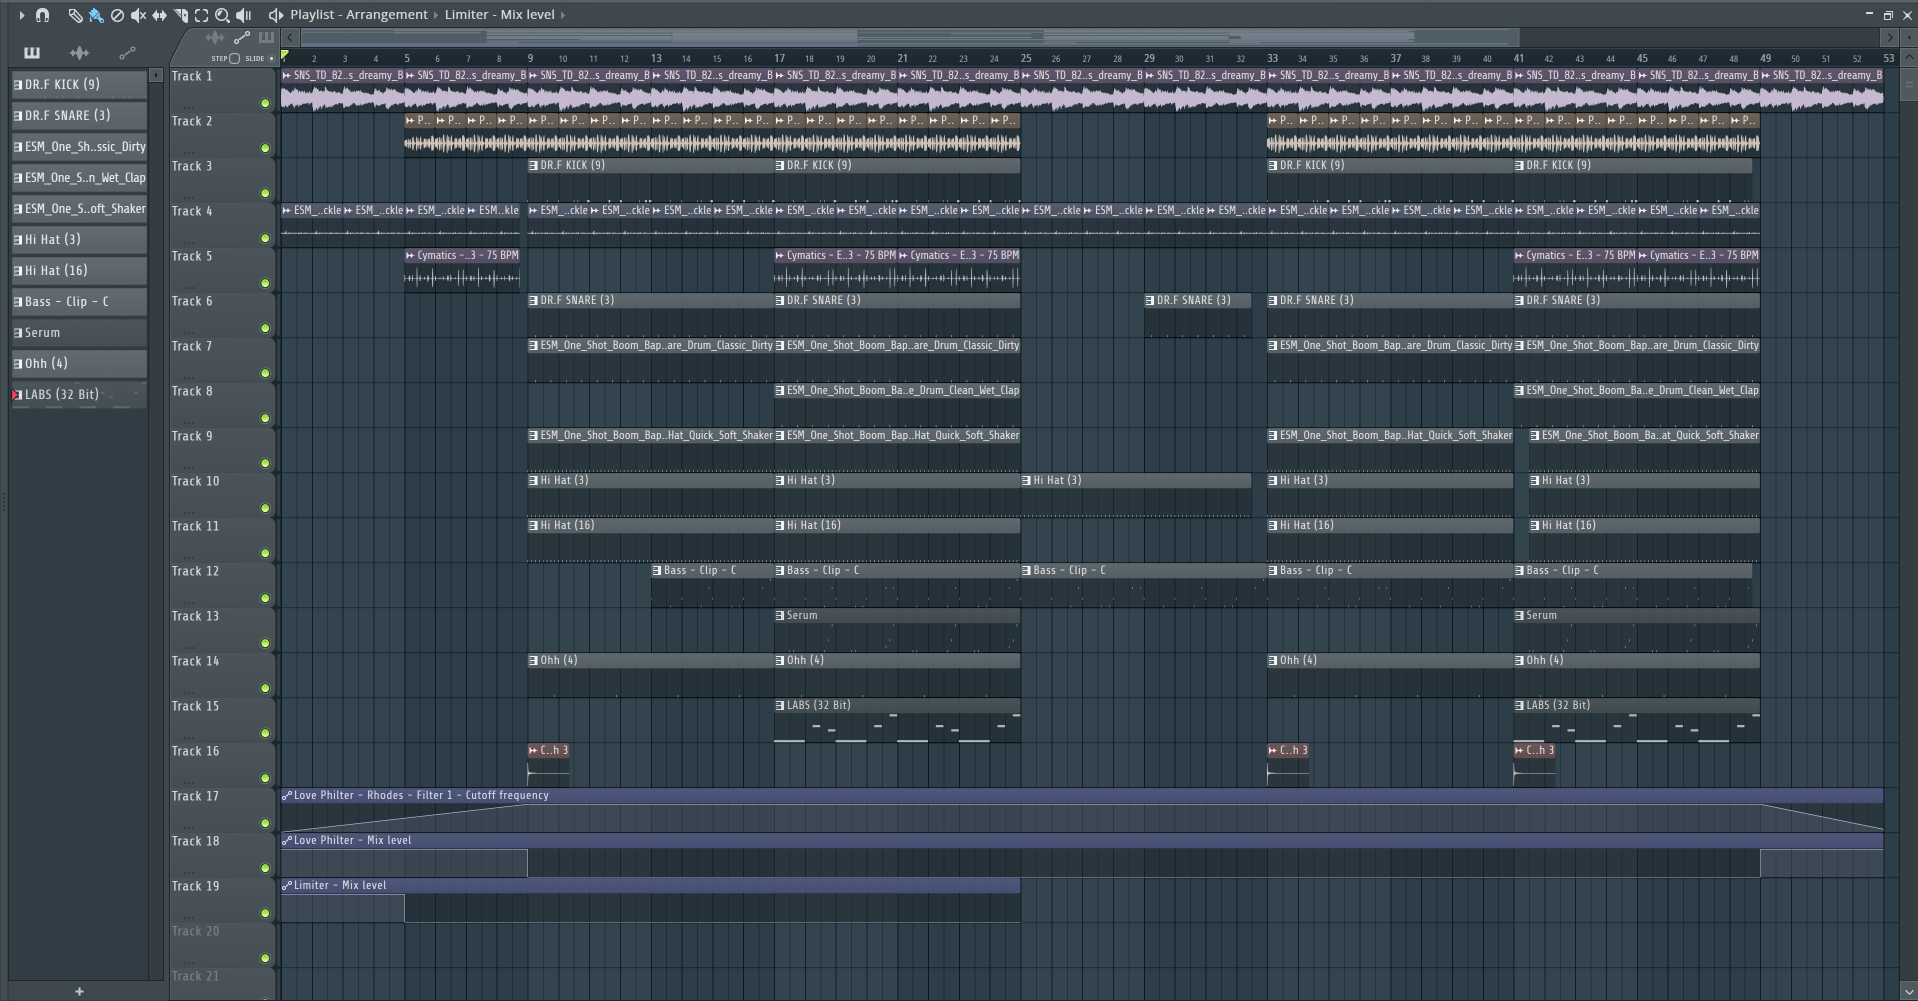
Task: Select DR.F KICK (9) pattern in picker
Action: (79, 85)
